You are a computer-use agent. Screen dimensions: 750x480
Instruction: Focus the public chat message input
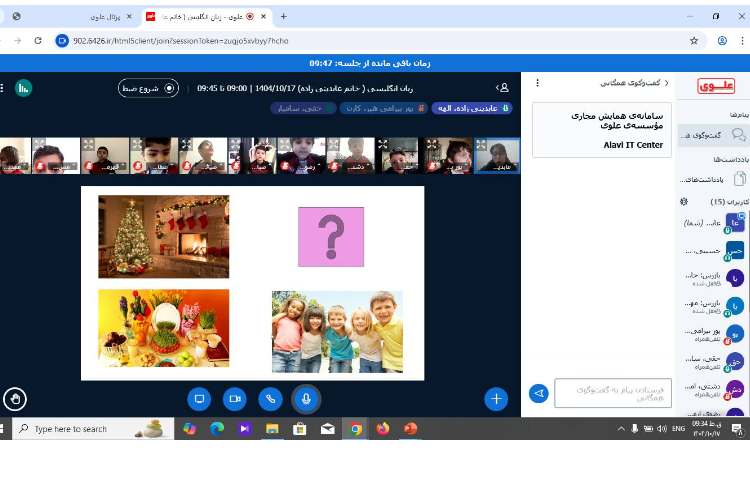(613, 393)
